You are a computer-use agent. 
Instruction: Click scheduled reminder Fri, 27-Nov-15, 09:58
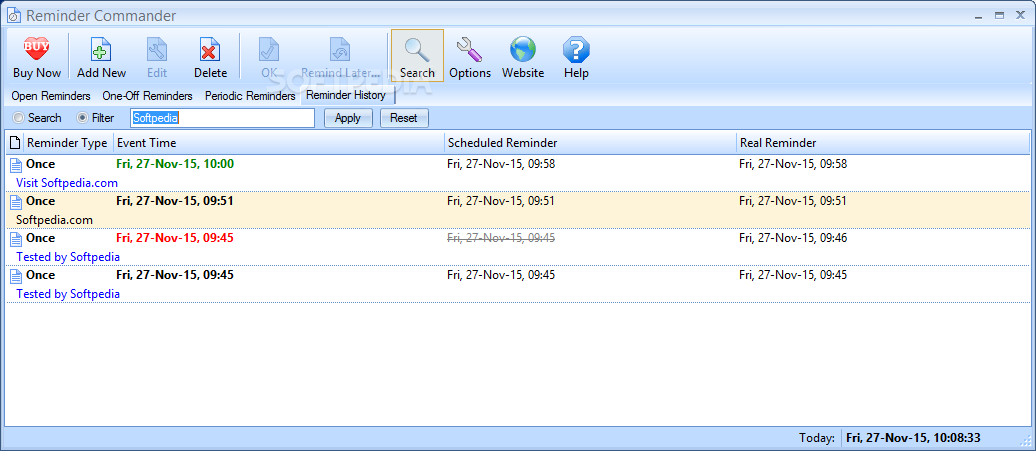pos(501,164)
